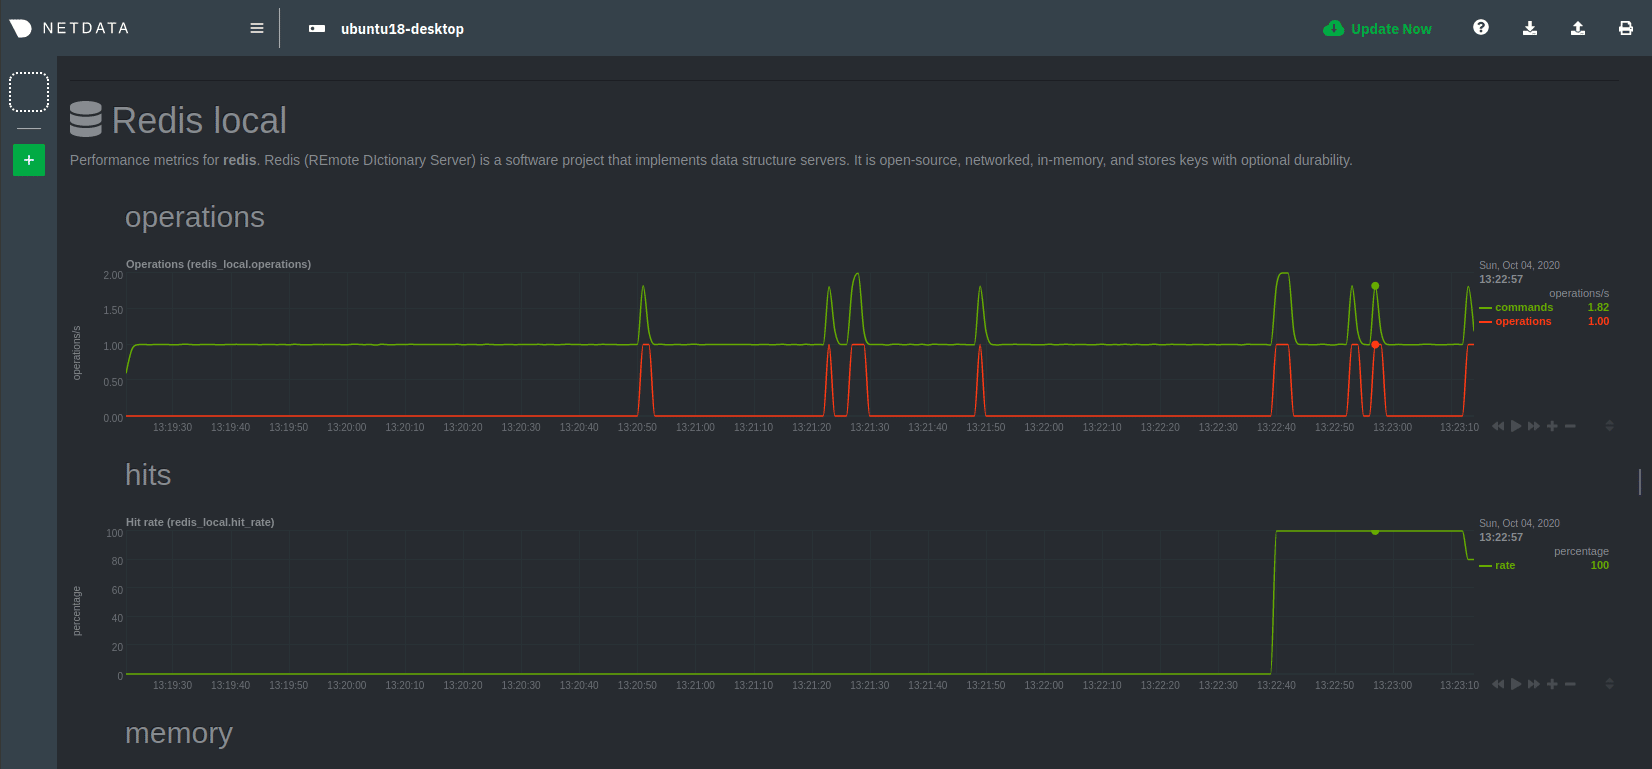This screenshot has height=769, width=1652.
Task: Zoom in the Operations chart
Action: click(1552, 426)
